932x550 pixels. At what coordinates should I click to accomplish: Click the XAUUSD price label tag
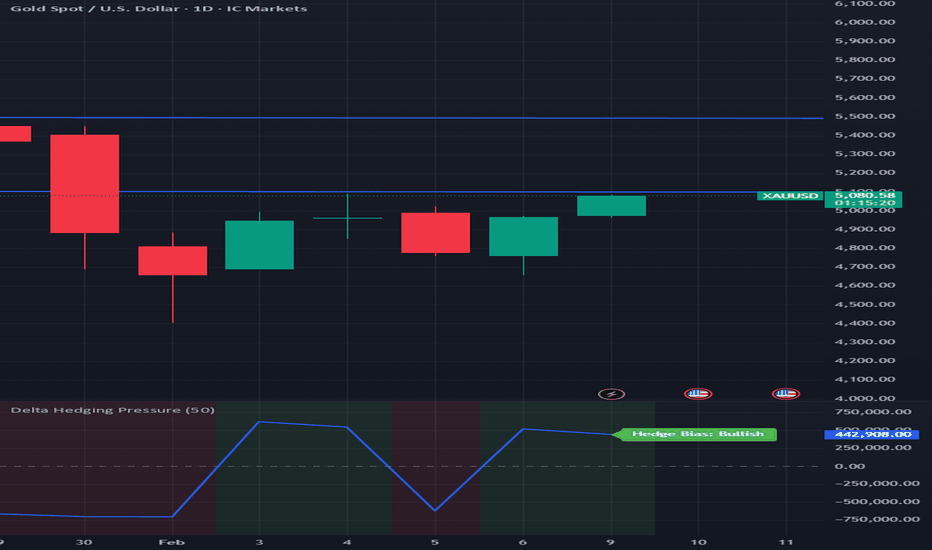coord(790,196)
